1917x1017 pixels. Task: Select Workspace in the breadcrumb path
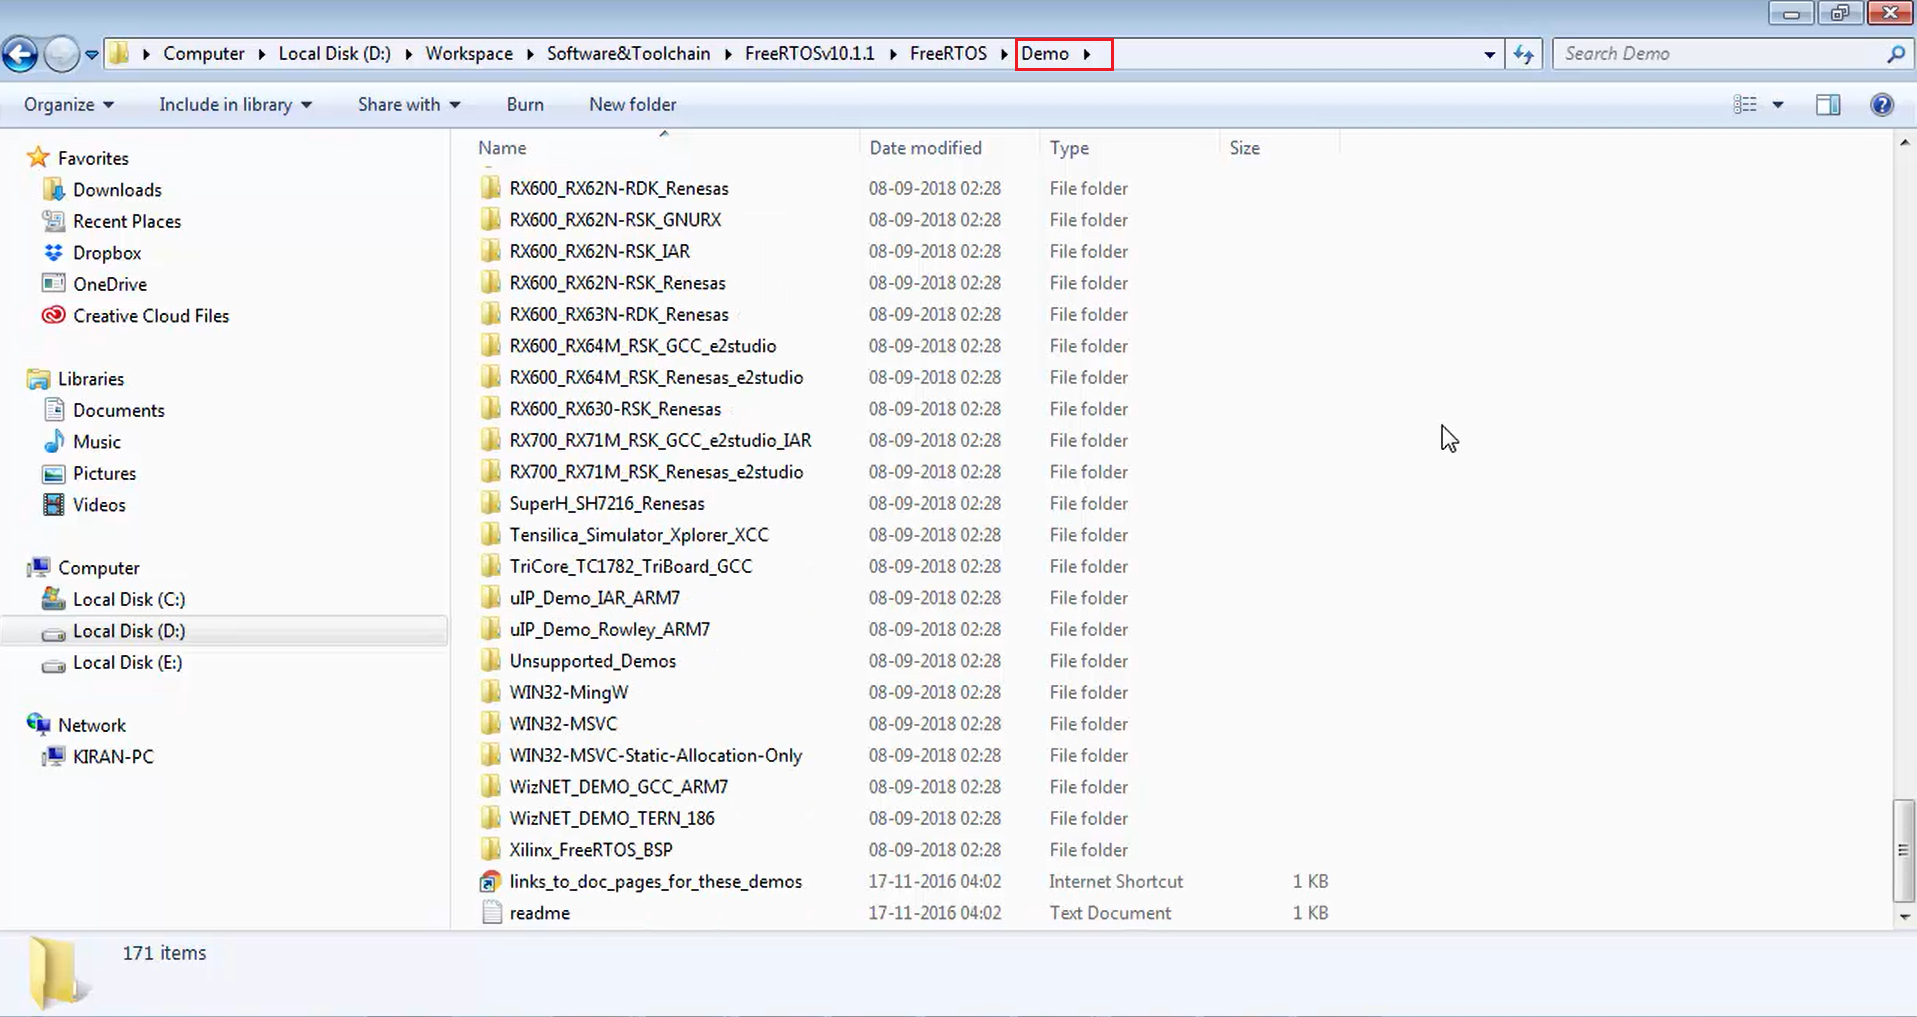click(x=469, y=54)
